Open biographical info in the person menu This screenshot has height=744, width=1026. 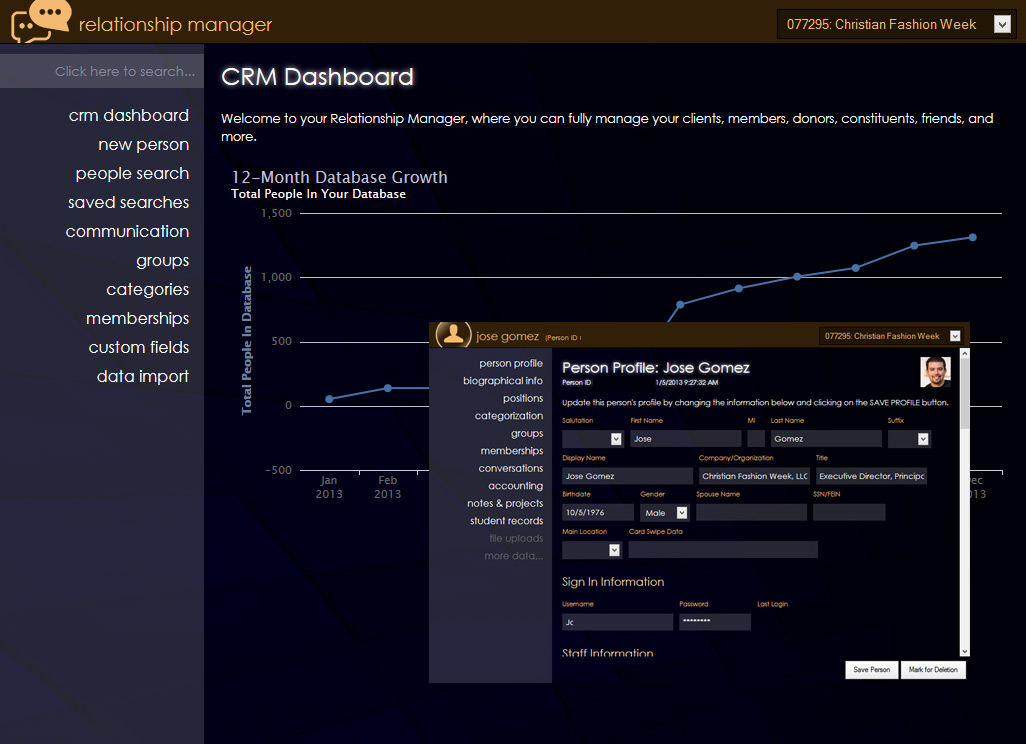[x=502, y=381]
